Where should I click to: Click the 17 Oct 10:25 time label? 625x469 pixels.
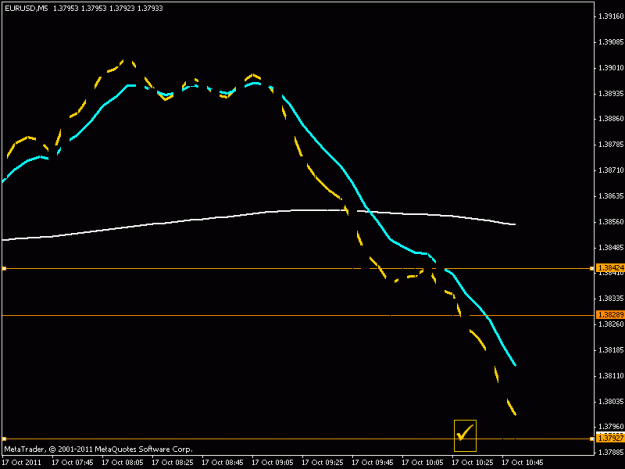pos(472,463)
